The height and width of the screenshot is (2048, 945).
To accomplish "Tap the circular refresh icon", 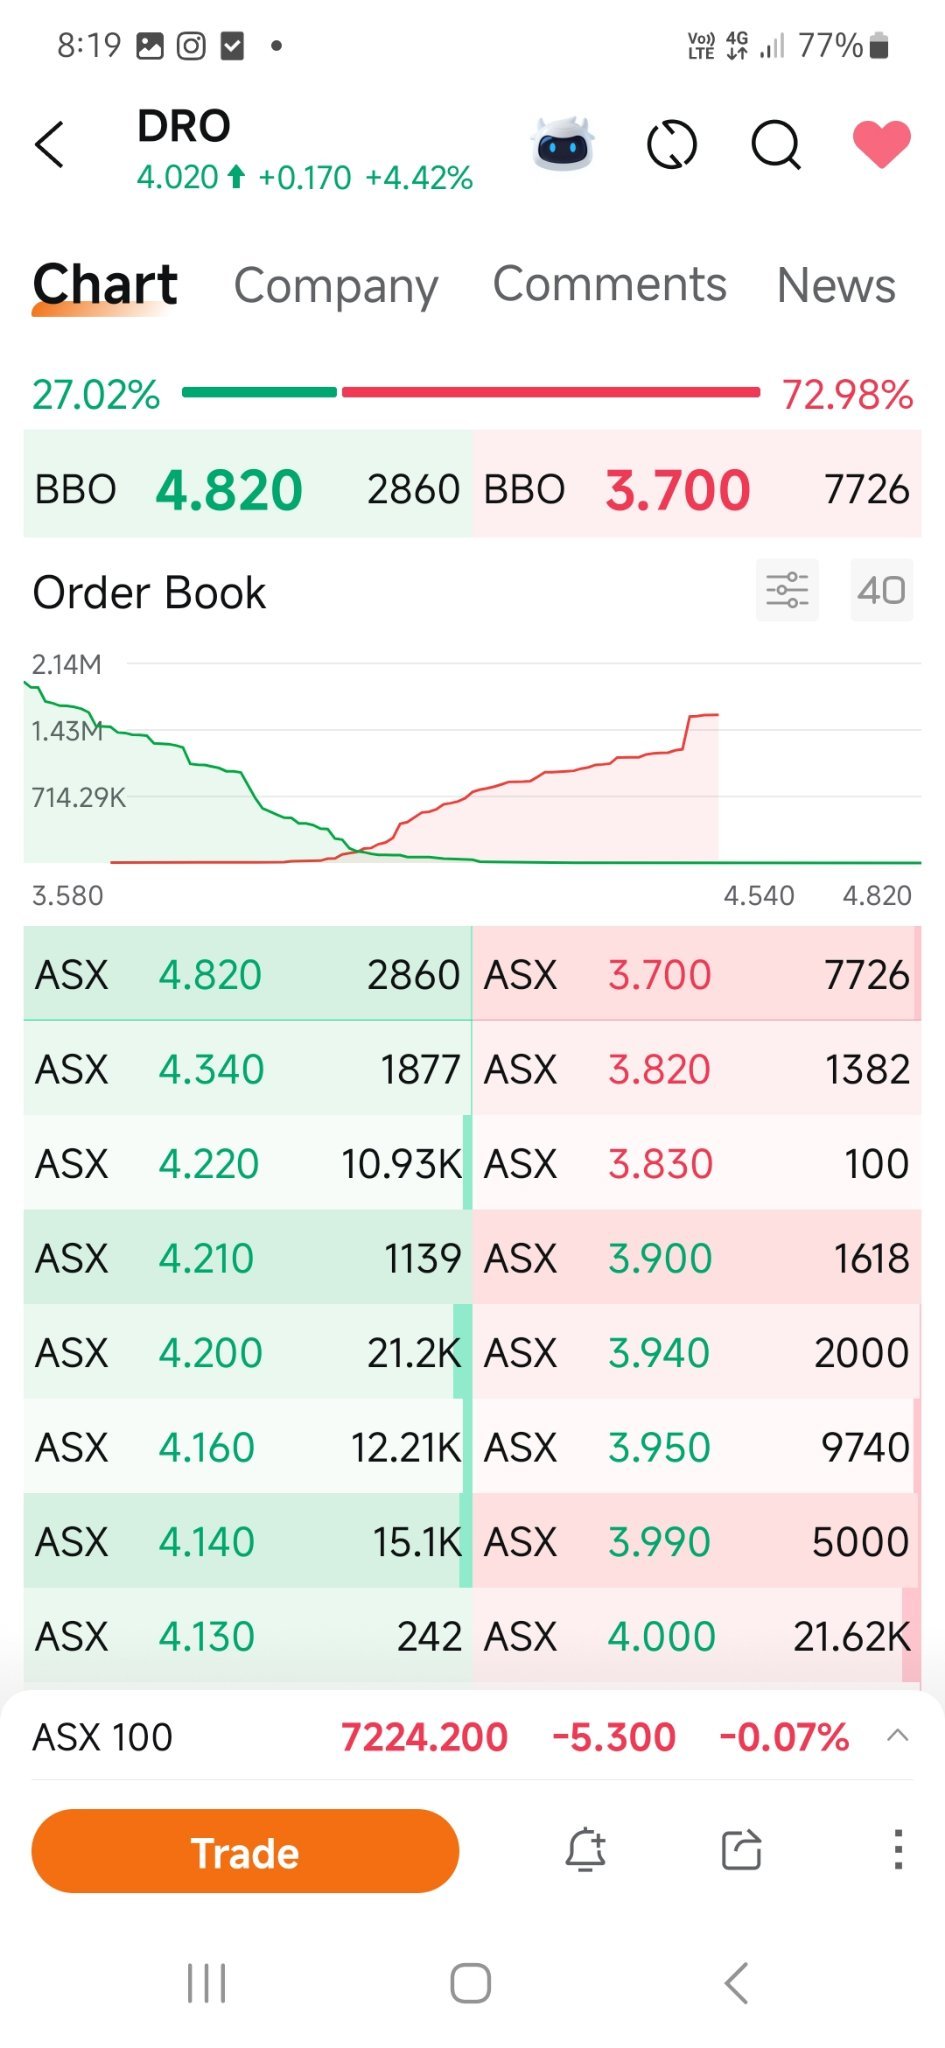I will pos(672,145).
